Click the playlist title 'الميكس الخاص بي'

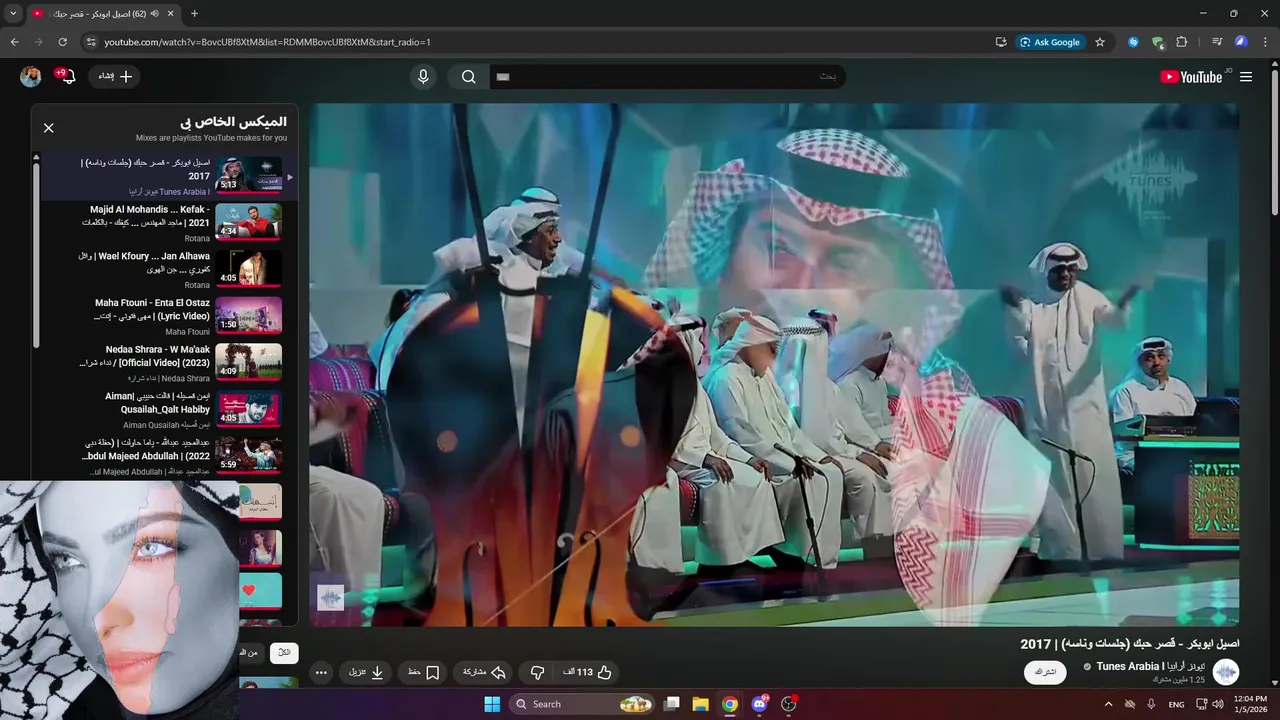click(234, 121)
